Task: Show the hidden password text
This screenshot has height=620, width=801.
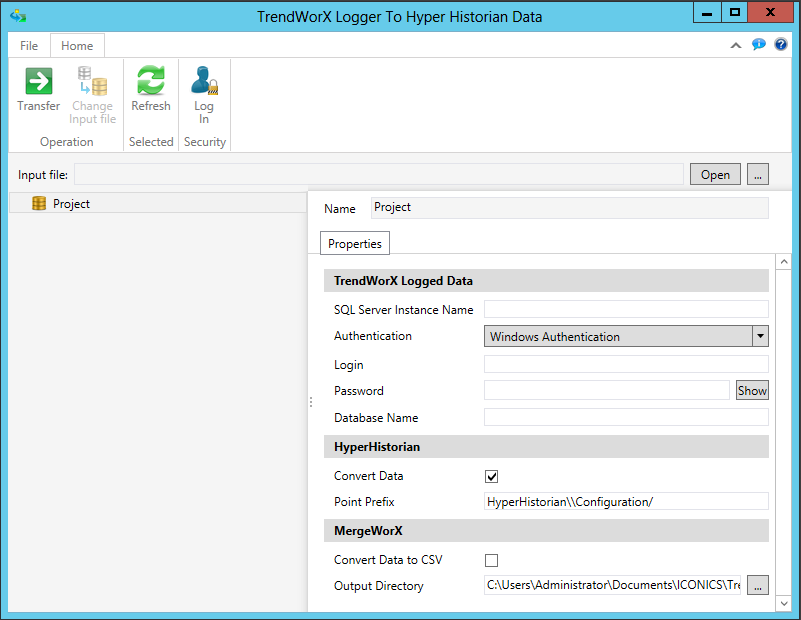Action: [752, 390]
